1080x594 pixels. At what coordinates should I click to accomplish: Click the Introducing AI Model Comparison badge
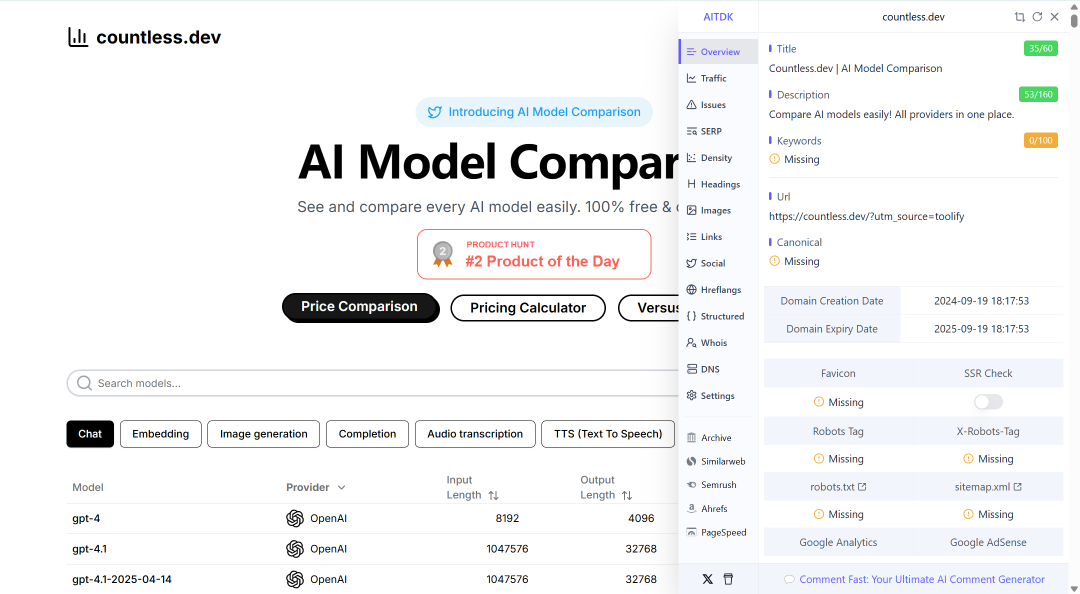pos(534,112)
